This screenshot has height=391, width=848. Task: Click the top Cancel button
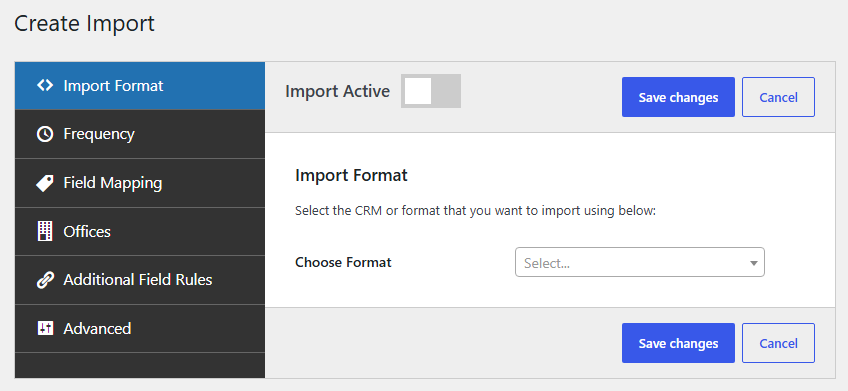[778, 97]
